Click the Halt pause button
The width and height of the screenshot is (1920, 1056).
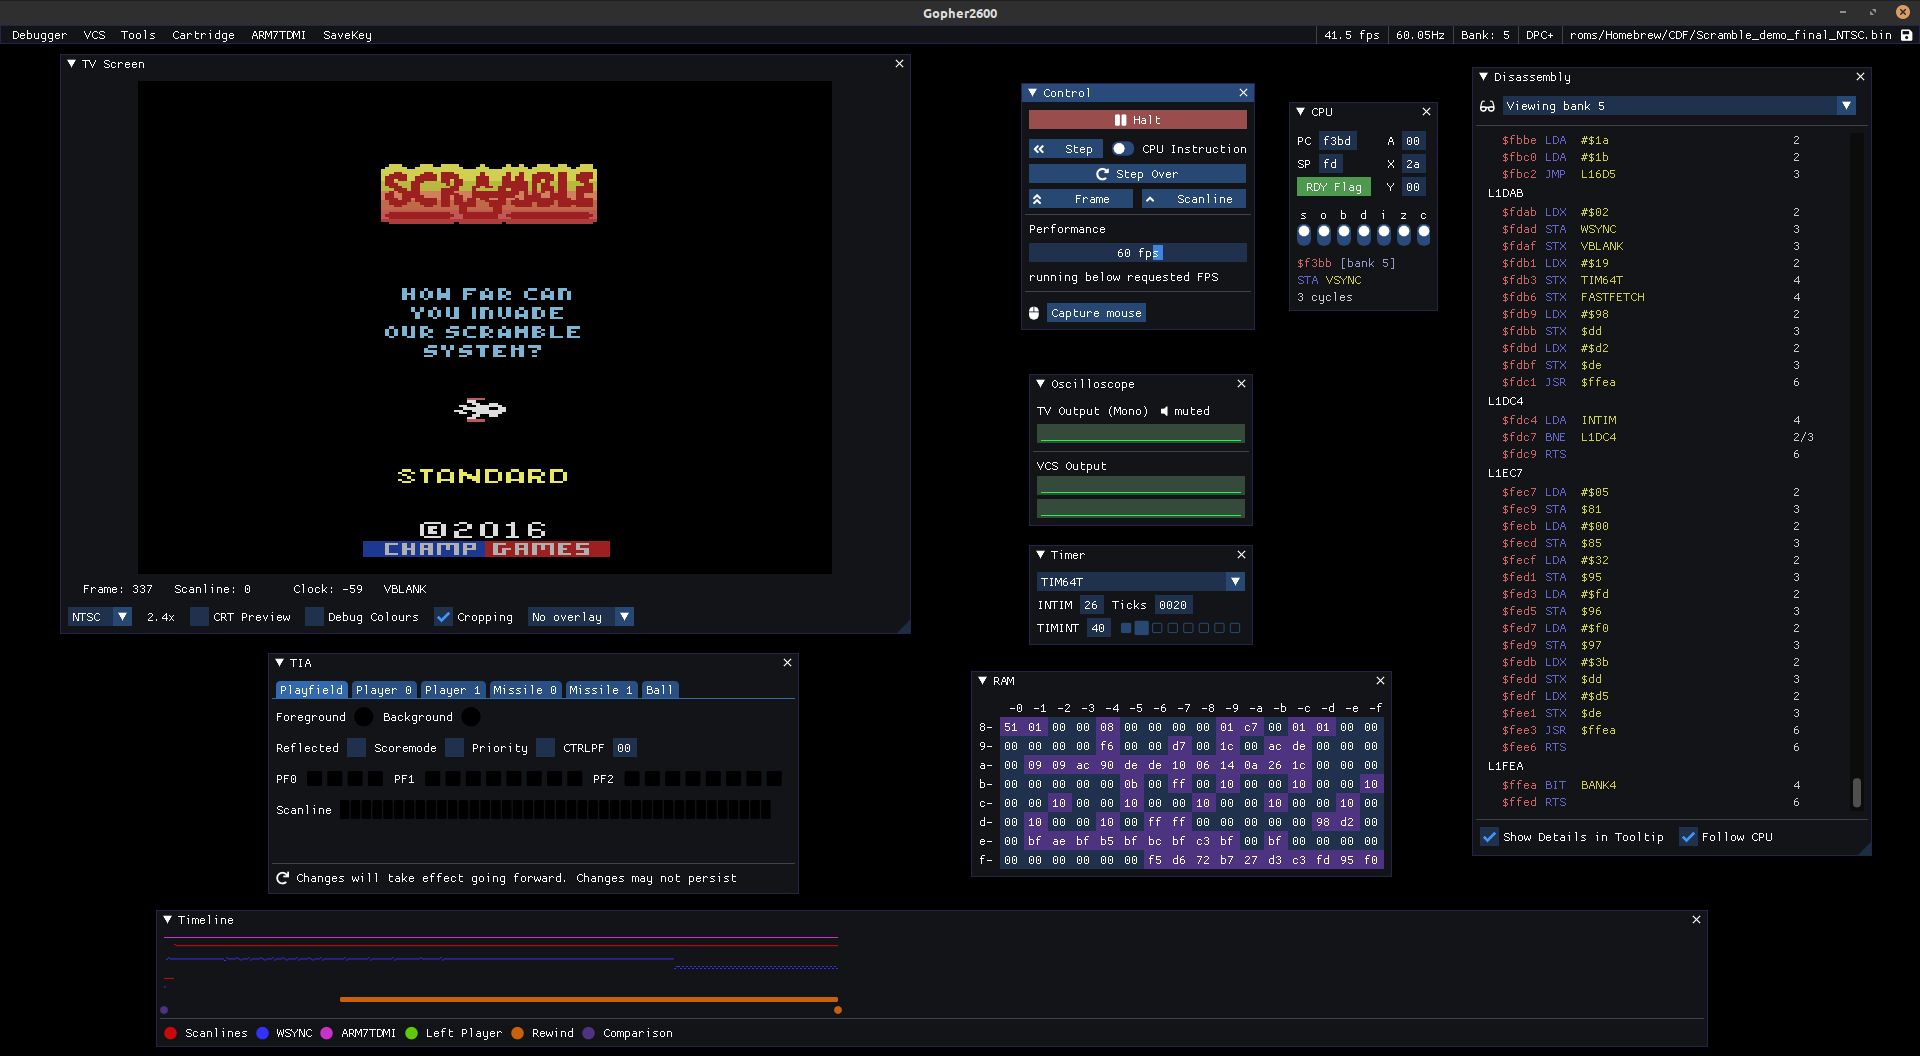point(1137,120)
